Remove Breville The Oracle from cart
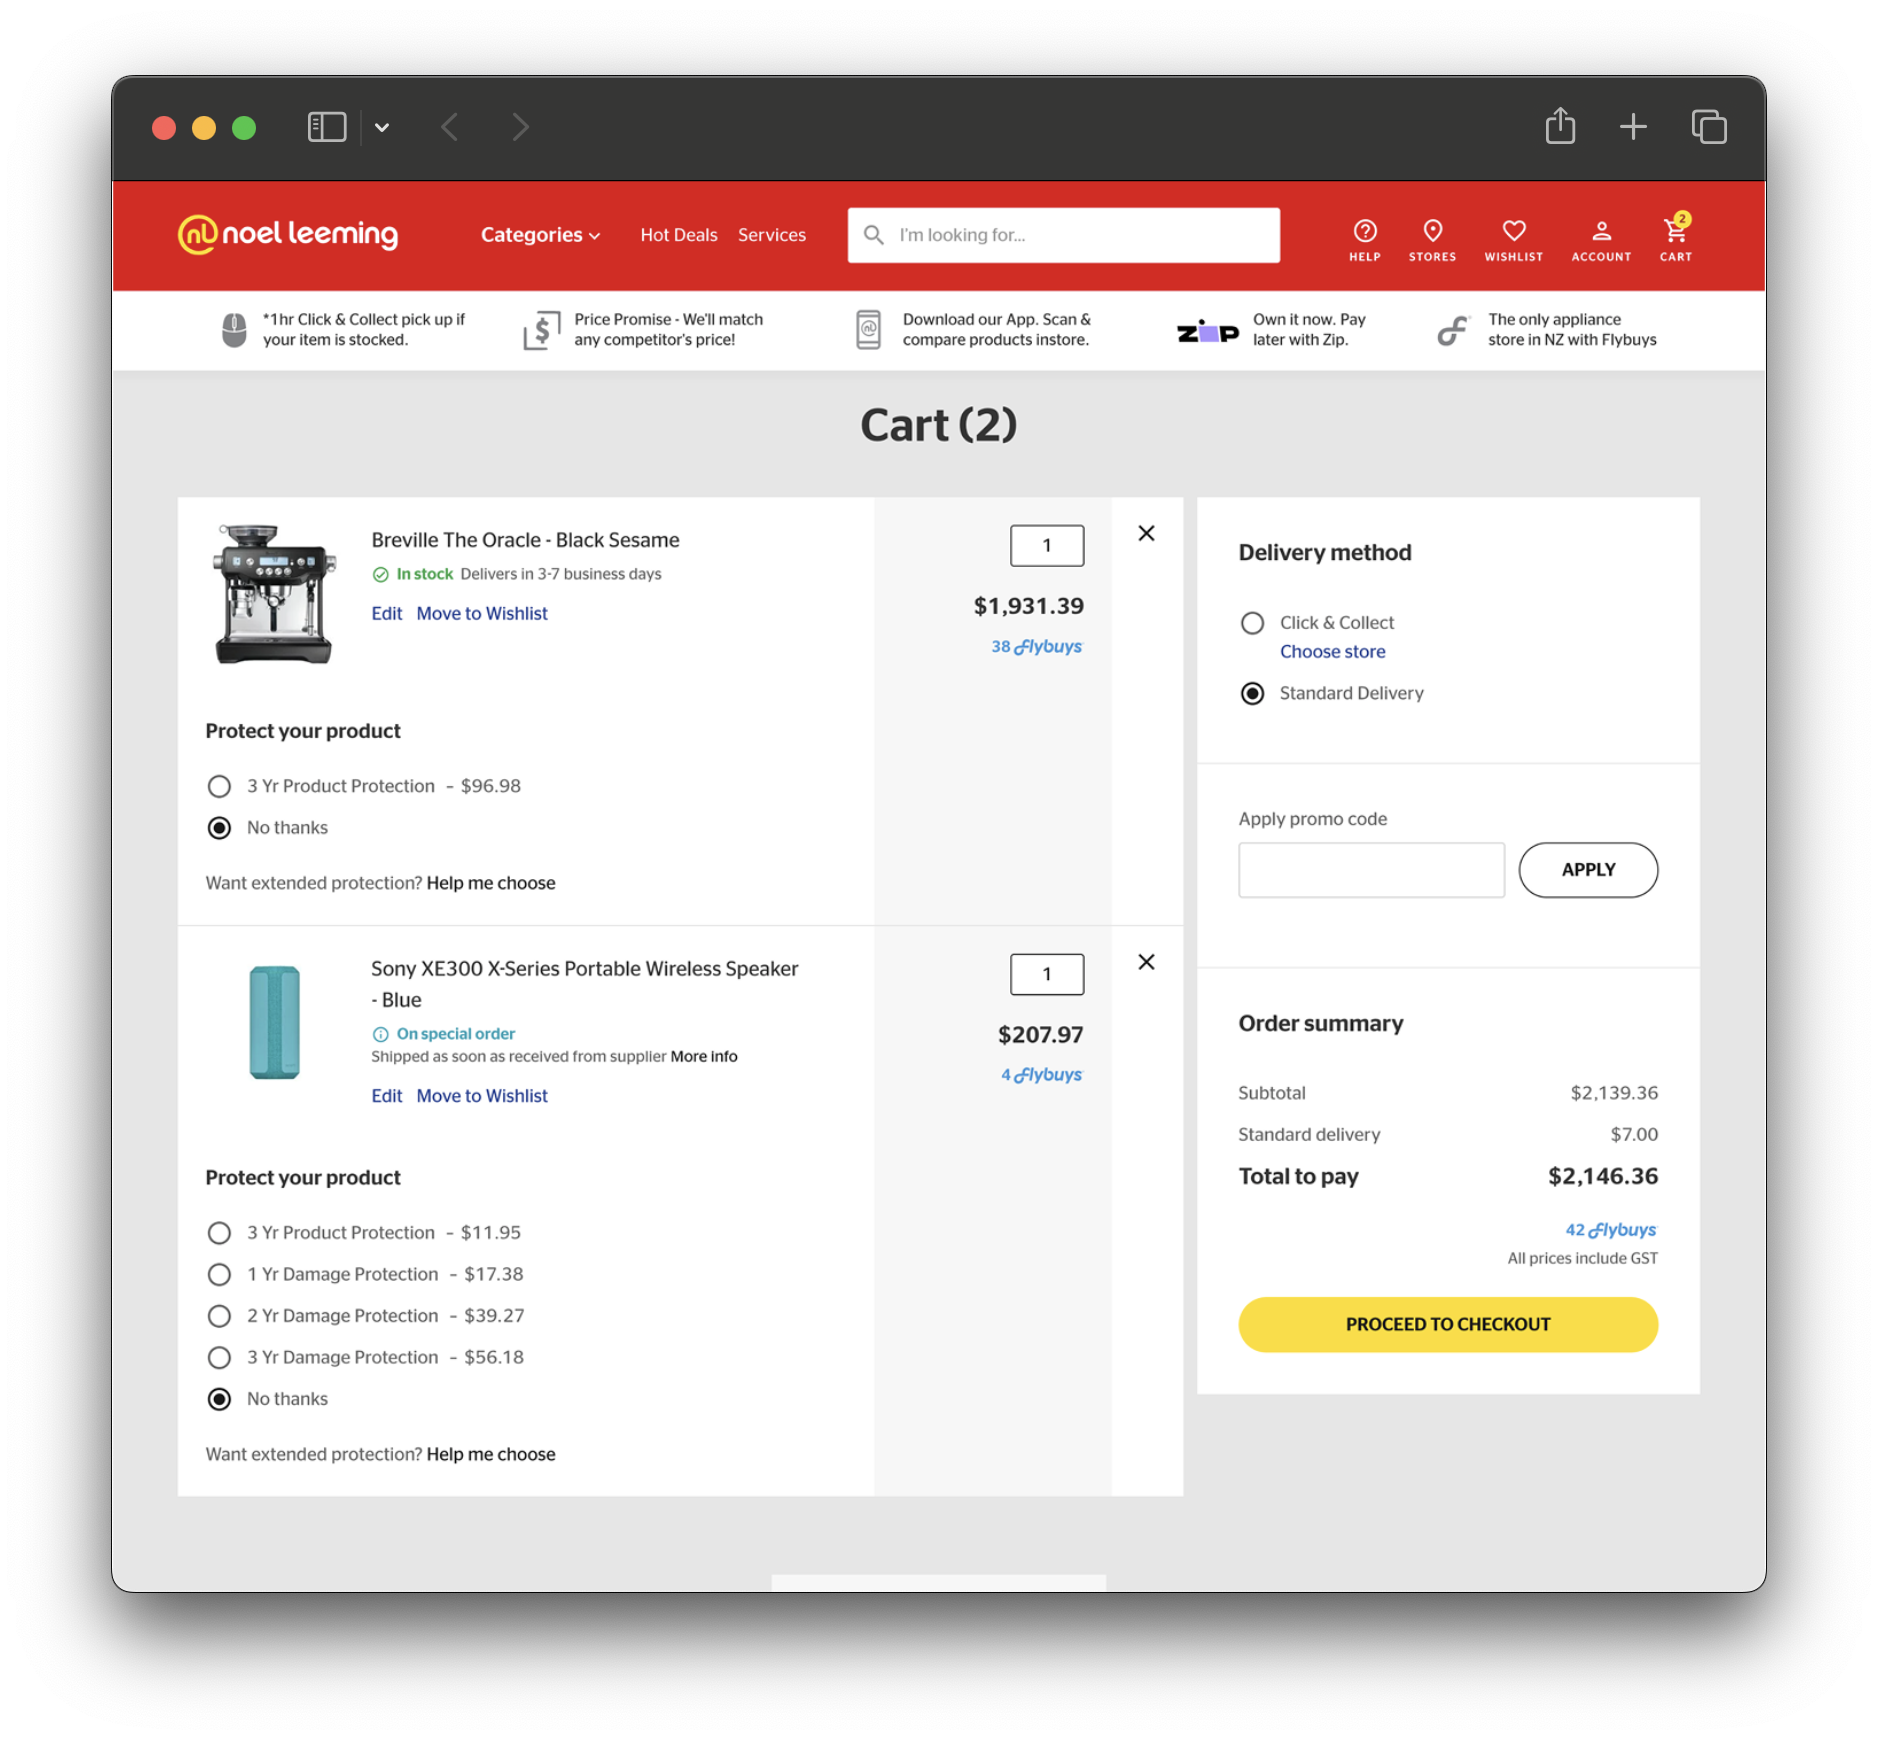The height and width of the screenshot is (1740, 1878). click(1146, 533)
